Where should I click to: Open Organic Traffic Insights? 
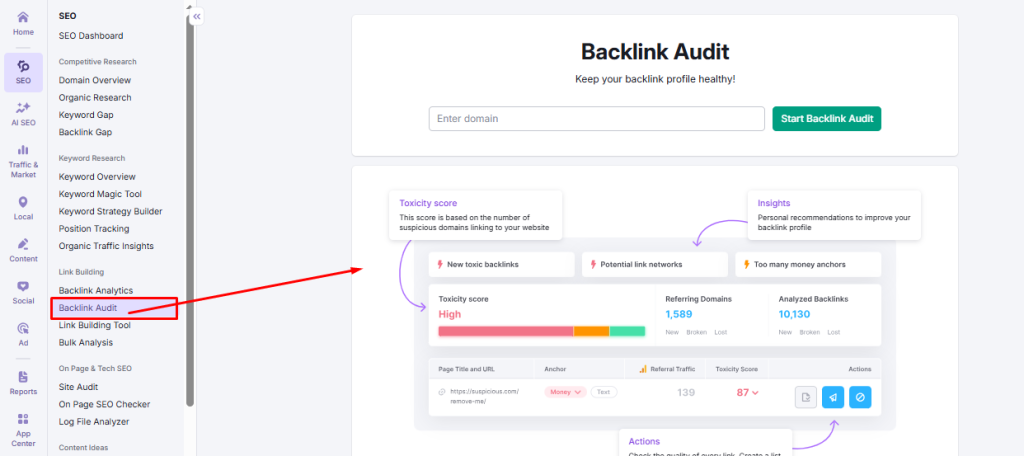(106, 246)
